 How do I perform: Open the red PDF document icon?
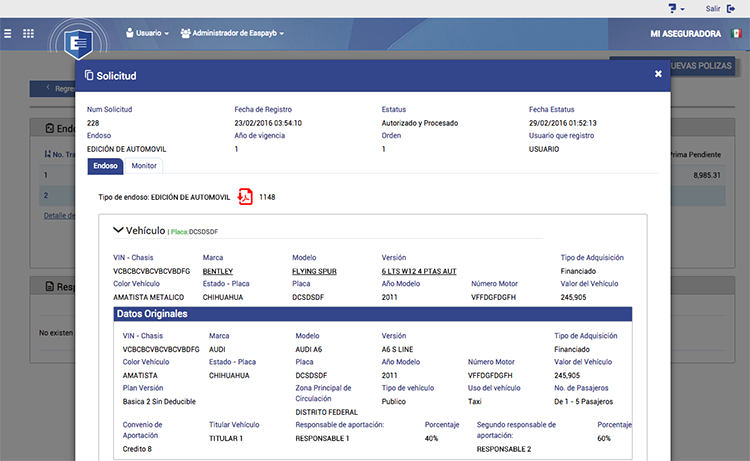[245, 197]
